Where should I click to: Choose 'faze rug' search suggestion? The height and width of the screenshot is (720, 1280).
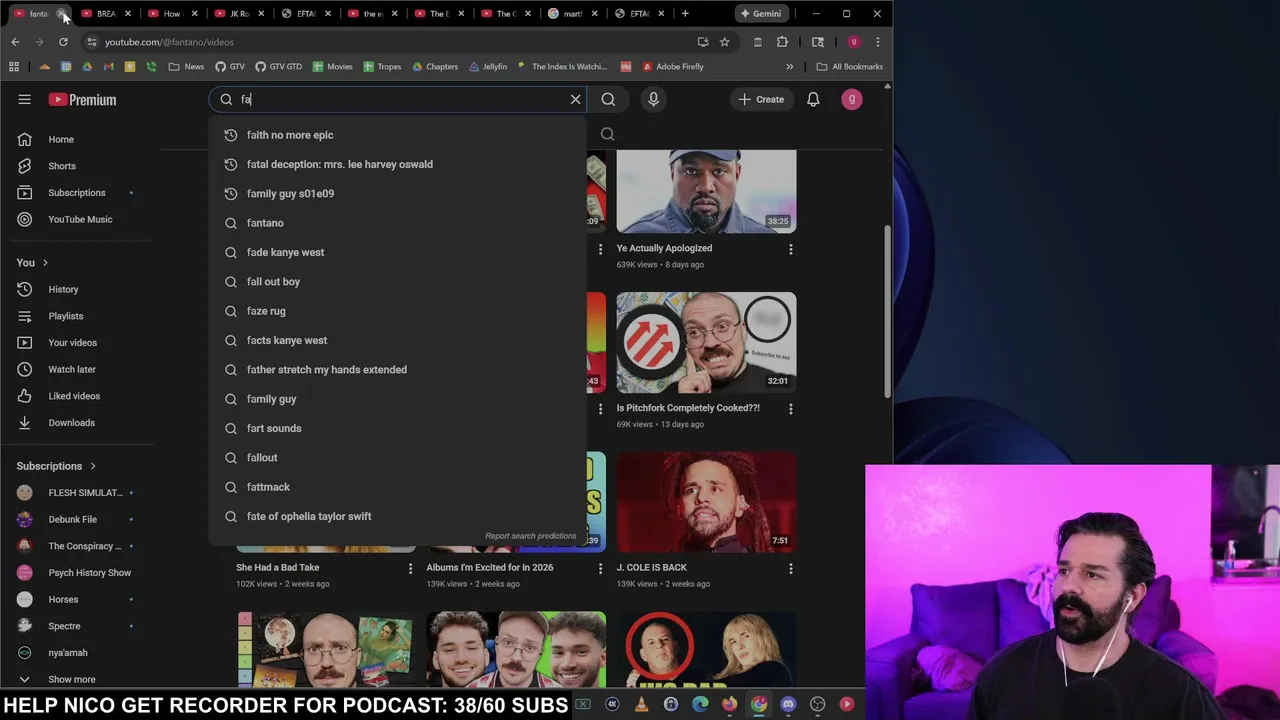pyautogui.click(x=397, y=311)
